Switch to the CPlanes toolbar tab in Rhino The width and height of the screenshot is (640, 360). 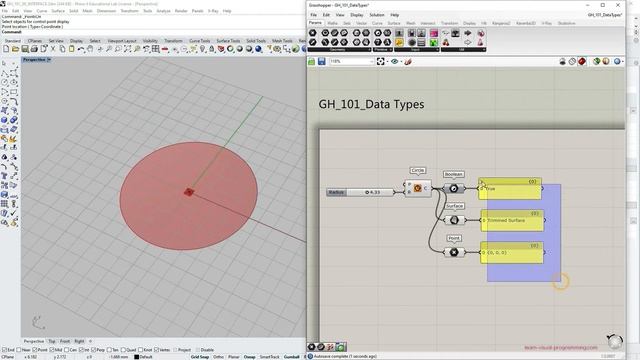coord(35,41)
